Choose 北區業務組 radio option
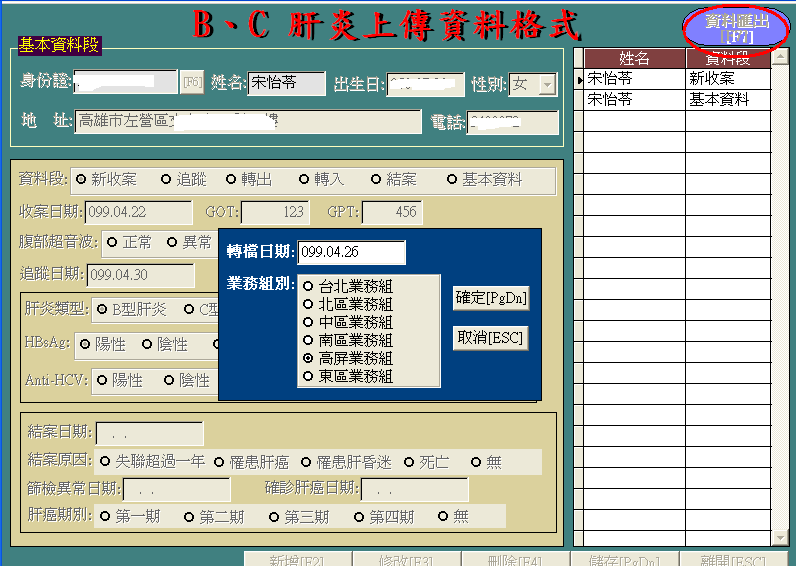The image size is (796, 566). 308,305
